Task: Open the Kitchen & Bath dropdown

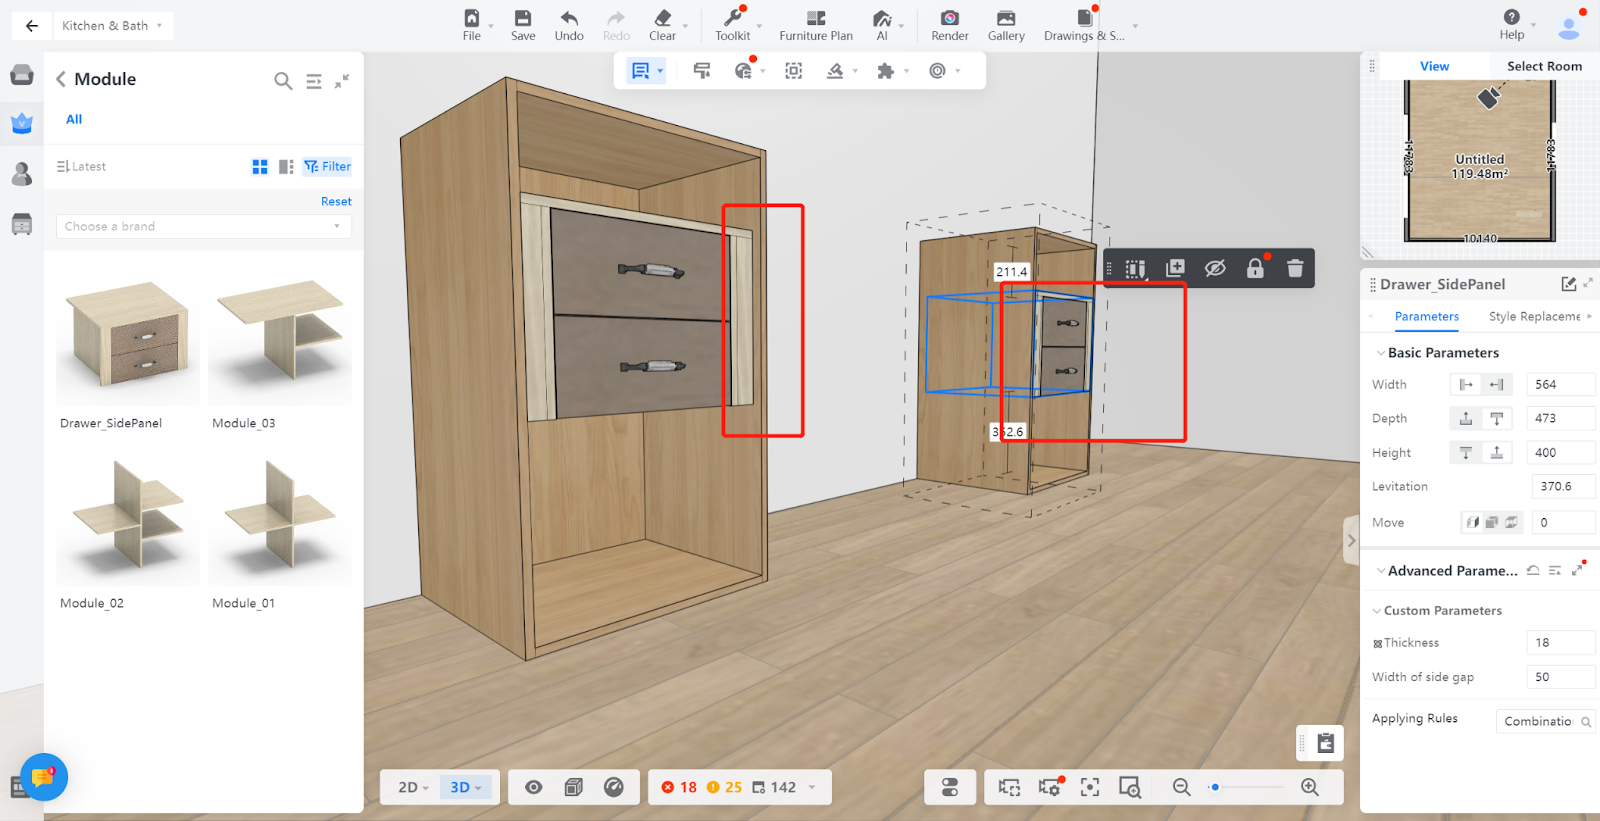Action: click(x=112, y=26)
